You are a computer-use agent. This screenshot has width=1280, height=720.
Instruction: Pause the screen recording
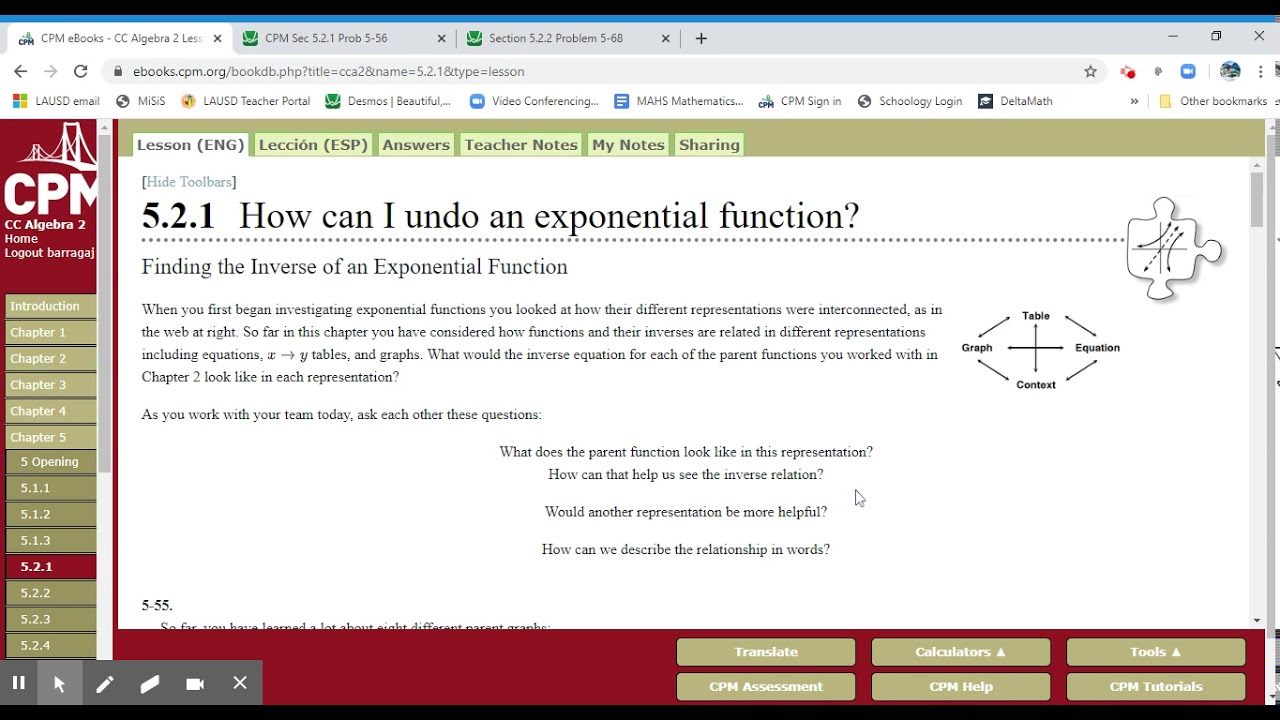point(18,683)
